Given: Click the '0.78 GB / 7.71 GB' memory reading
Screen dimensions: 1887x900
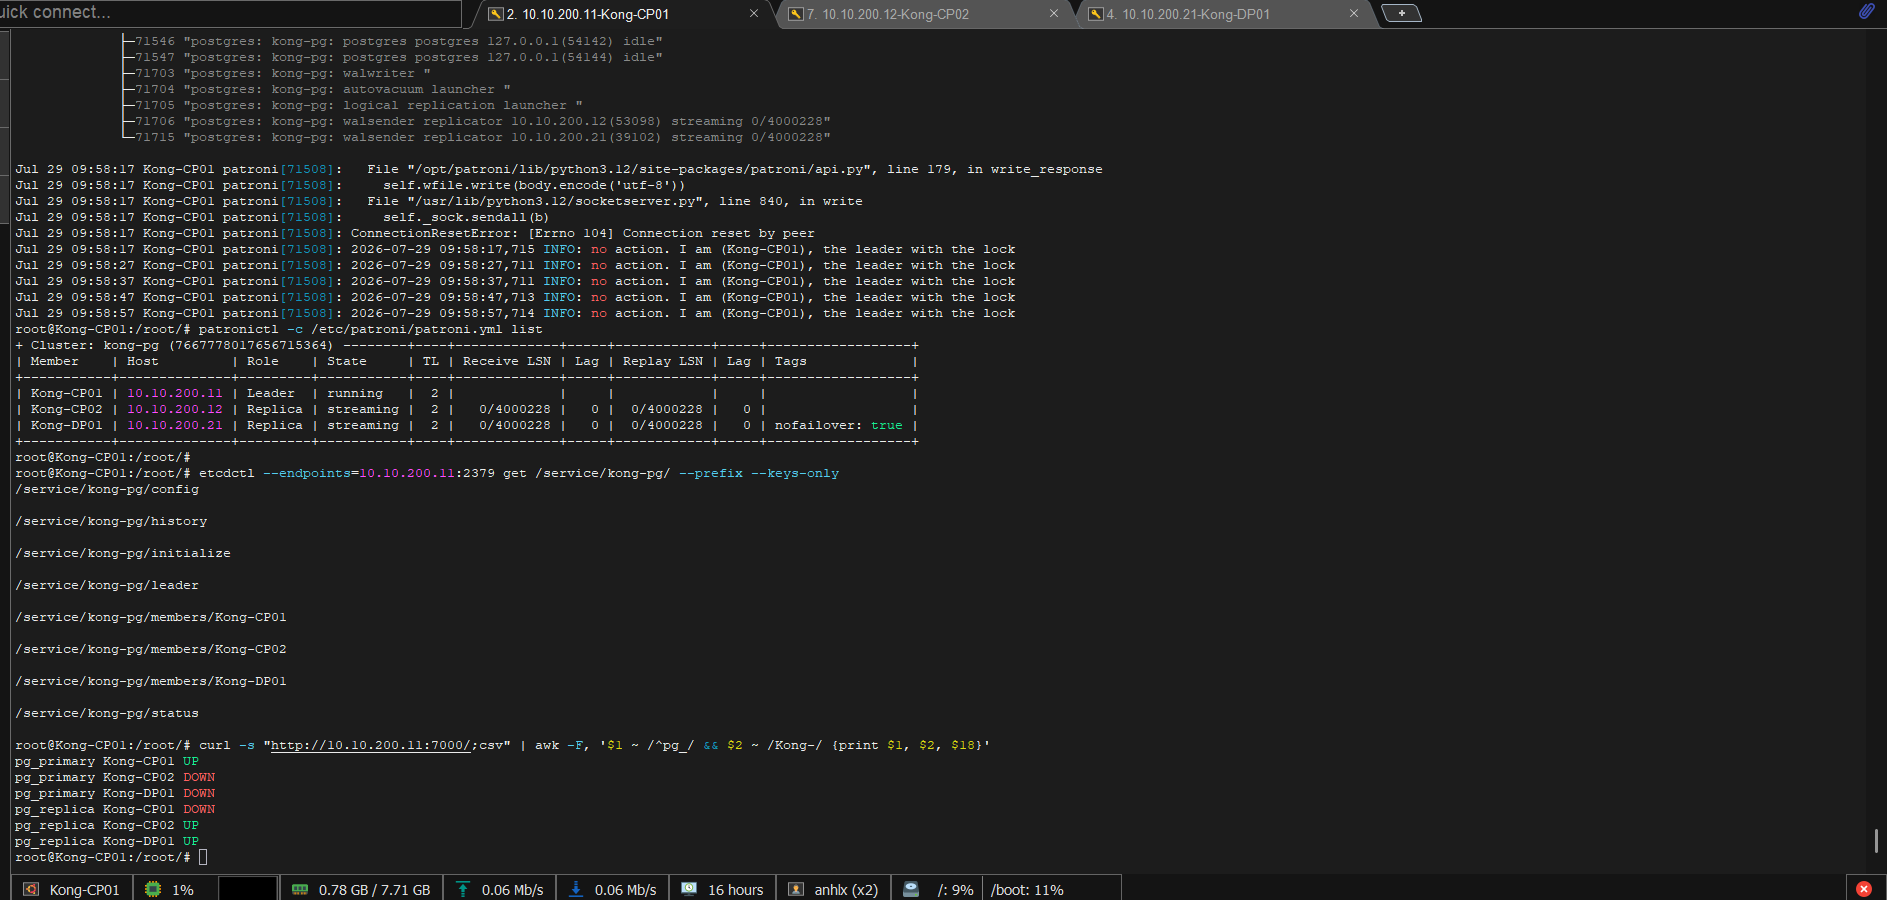Looking at the screenshot, I should pyautogui.click(x=374, y=890).
